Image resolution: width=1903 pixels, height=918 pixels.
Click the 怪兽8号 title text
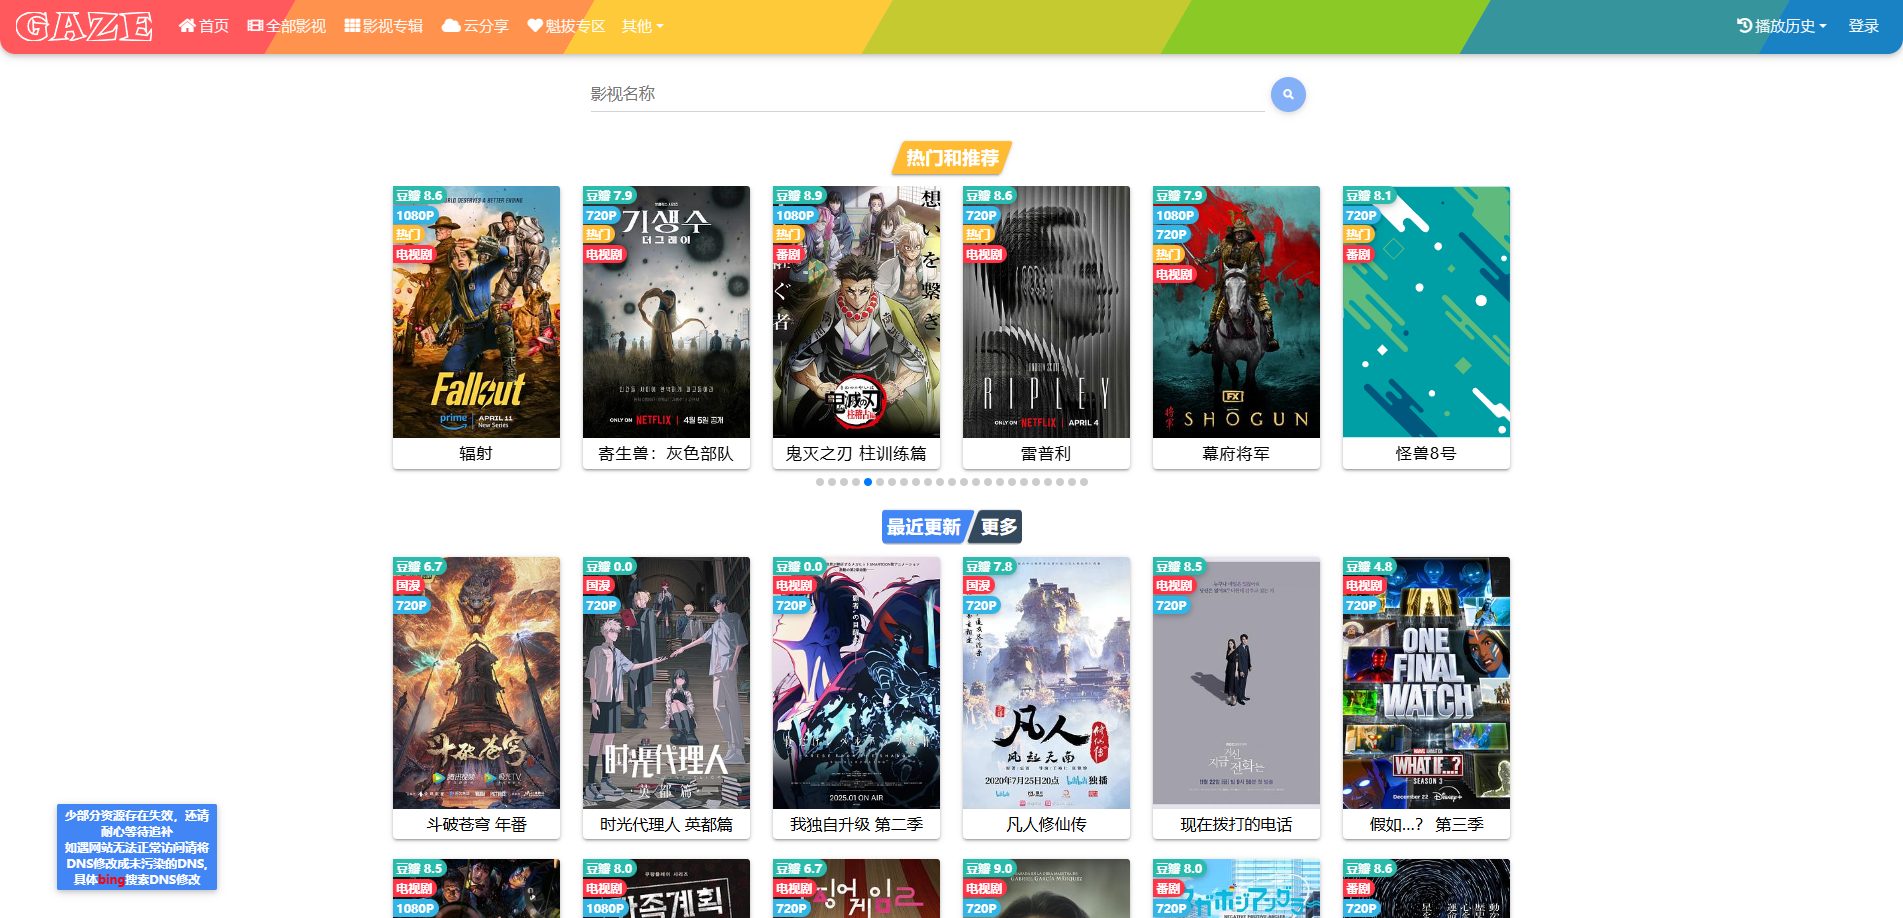(1426, 453)
